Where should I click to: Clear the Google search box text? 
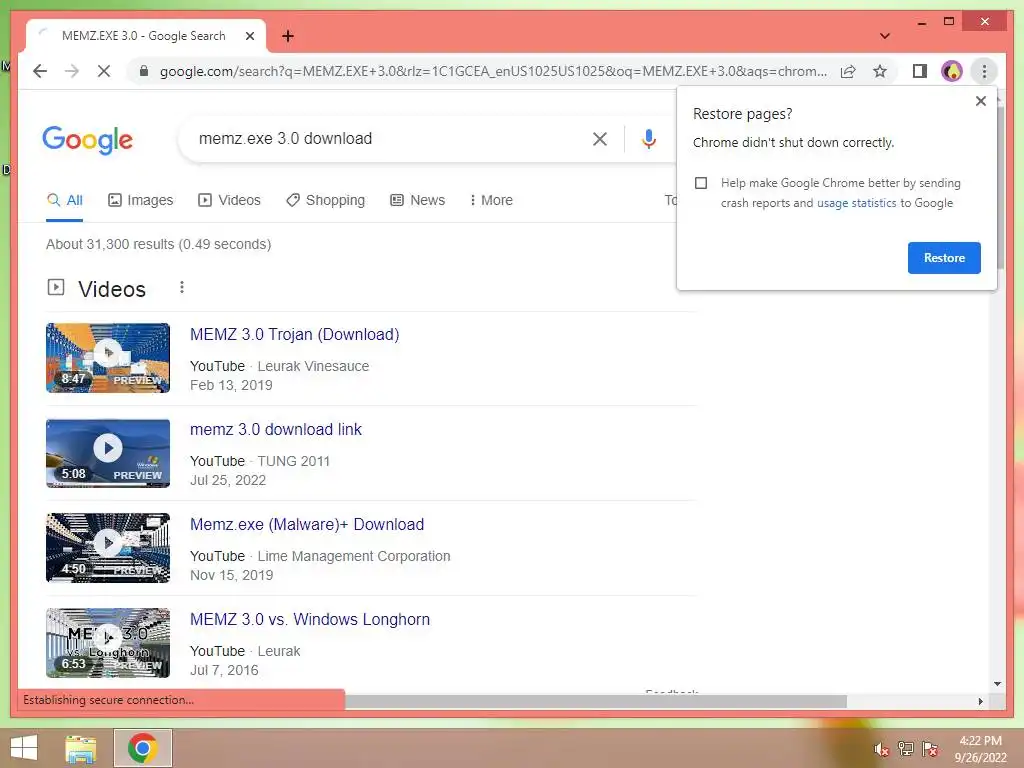600,138
